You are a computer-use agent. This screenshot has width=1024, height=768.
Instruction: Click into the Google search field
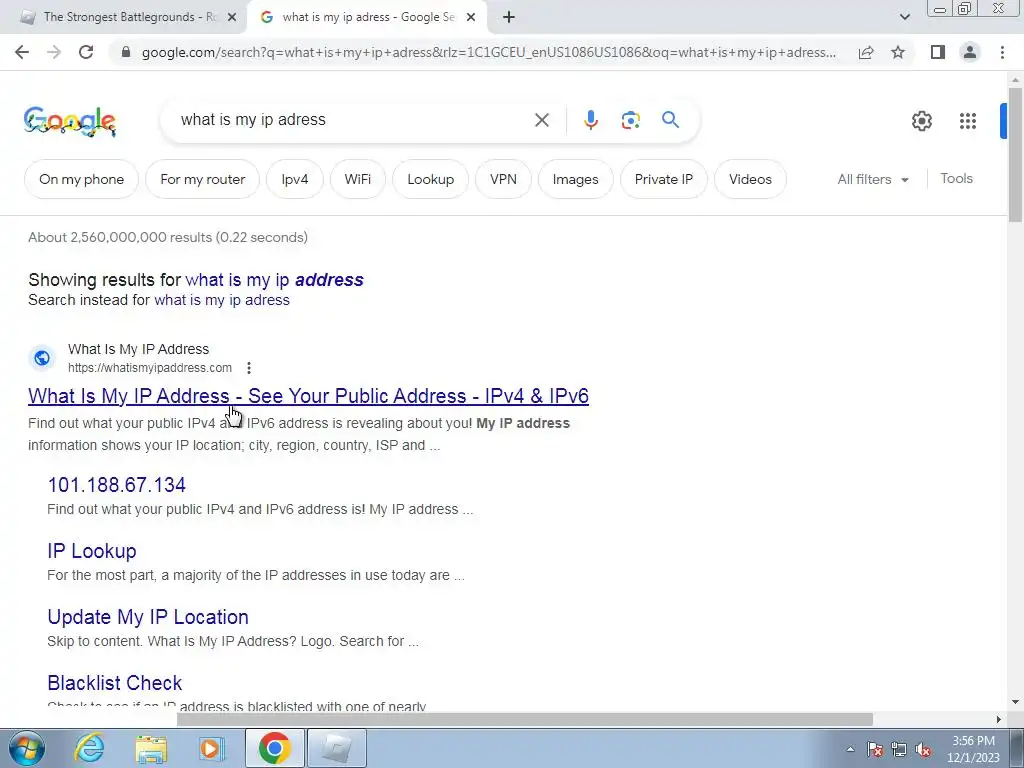pos(353,120)
